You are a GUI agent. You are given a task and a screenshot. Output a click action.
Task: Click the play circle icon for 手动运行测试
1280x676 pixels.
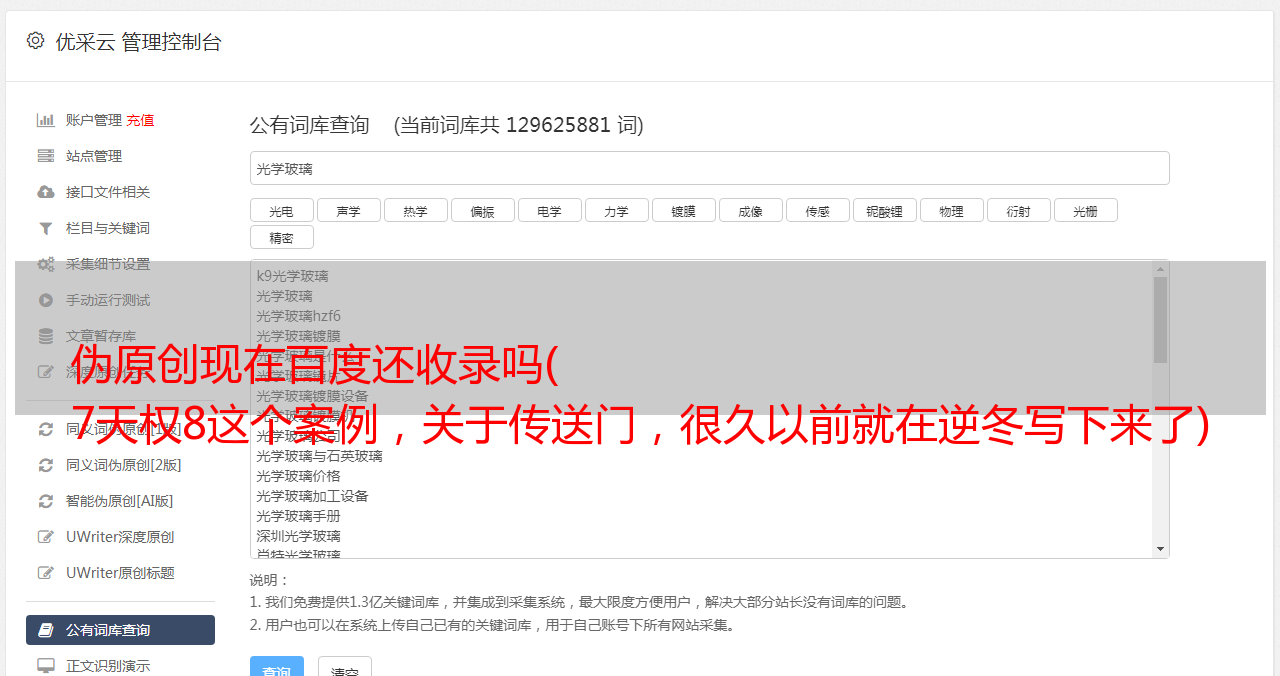[x=46, y=300]
